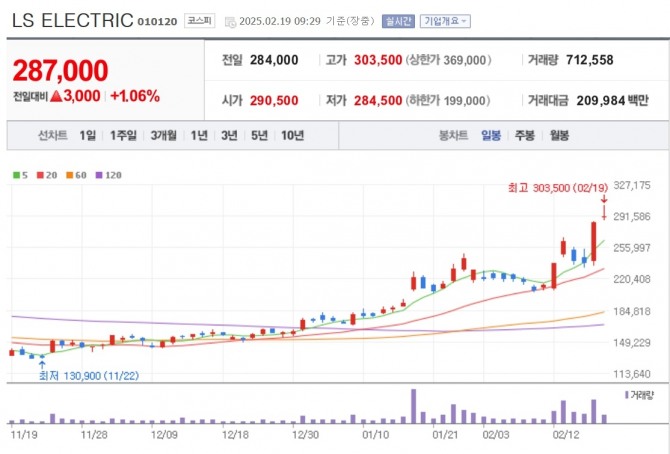This screenshot has height=454, width=670.
Task: Click the 상한가 369,000 text
Action: click(x=448, y=60)
